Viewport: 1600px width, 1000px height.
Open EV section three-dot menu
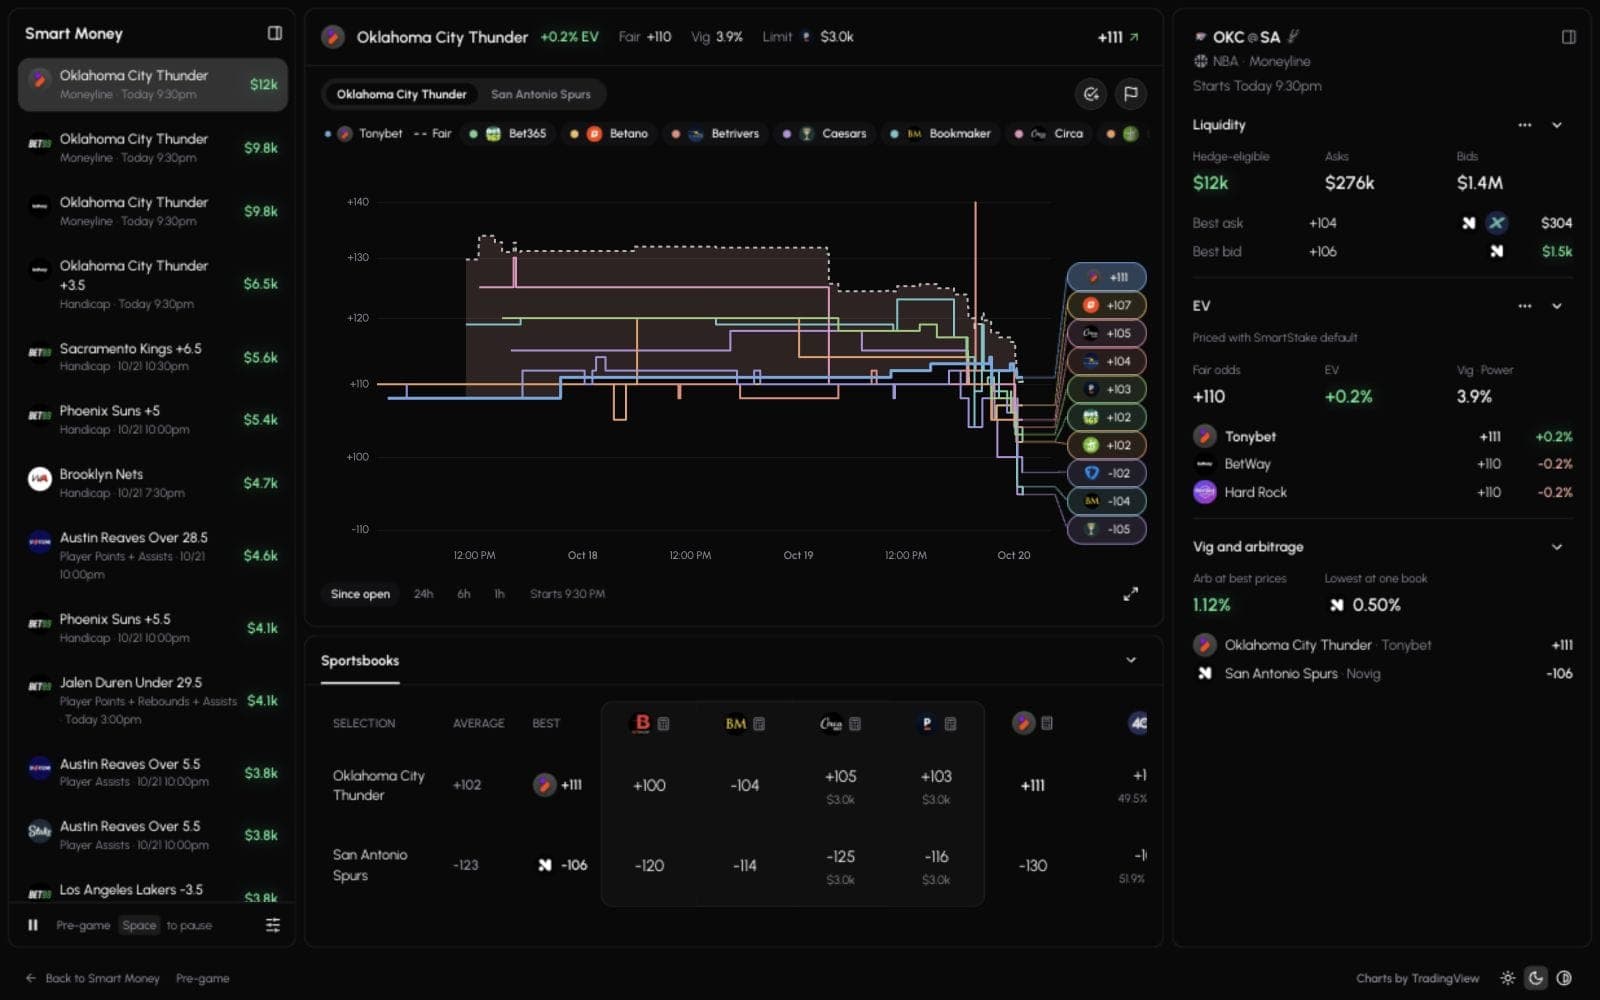1524,306
